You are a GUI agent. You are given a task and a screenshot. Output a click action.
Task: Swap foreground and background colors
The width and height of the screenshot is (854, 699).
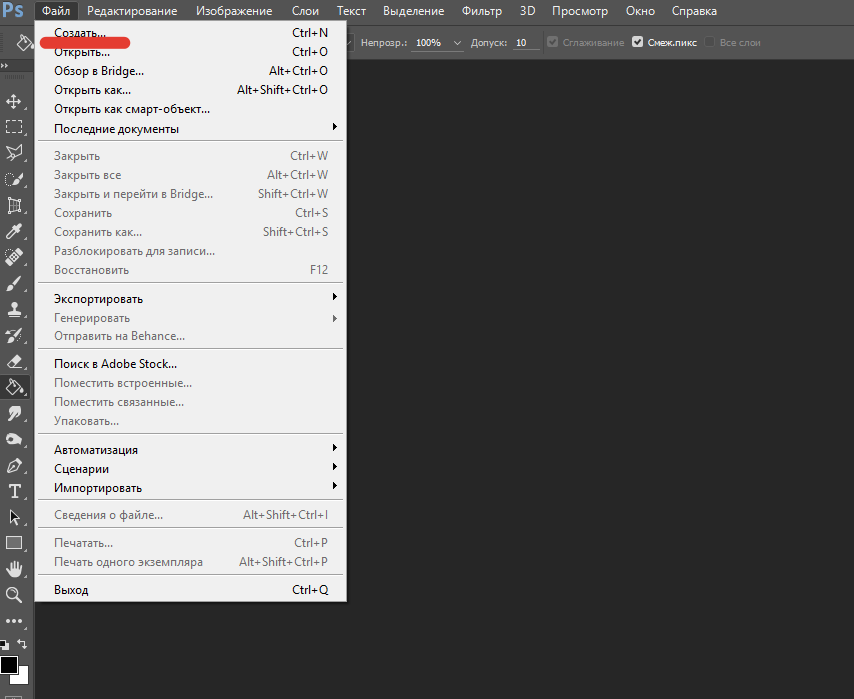pyautogui.click(x=22, y=644)
